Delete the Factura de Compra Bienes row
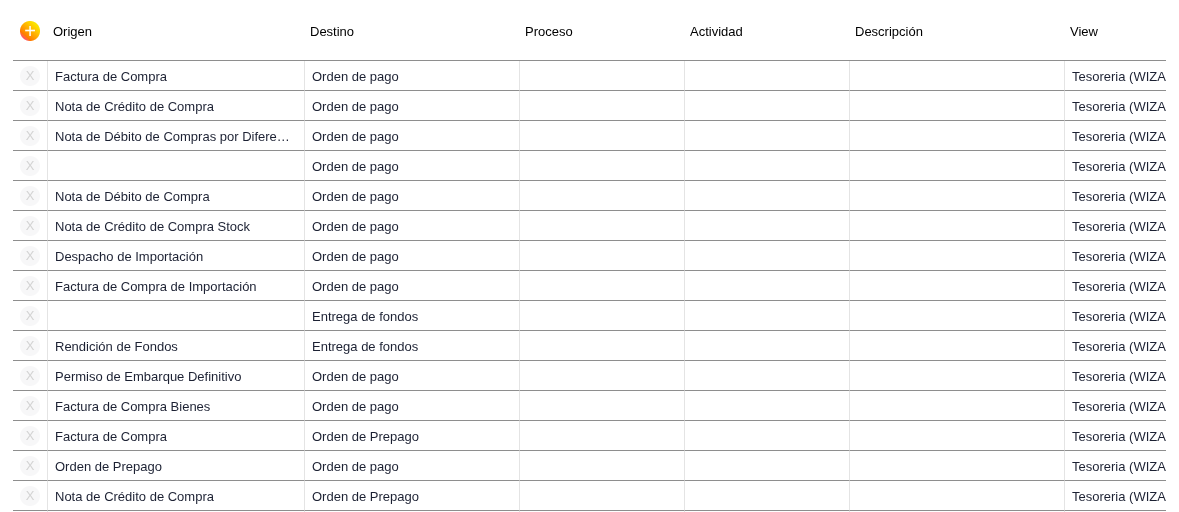 pos(30,406)
